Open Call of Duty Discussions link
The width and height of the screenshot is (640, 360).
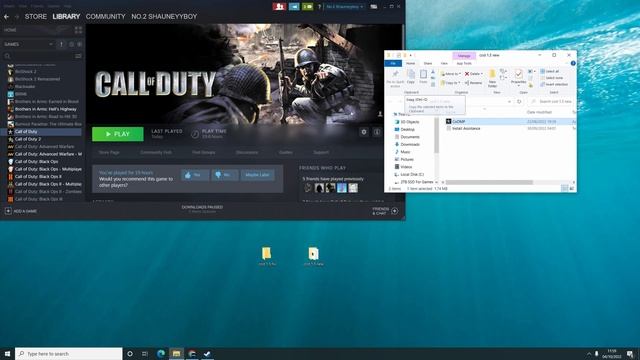247,152
